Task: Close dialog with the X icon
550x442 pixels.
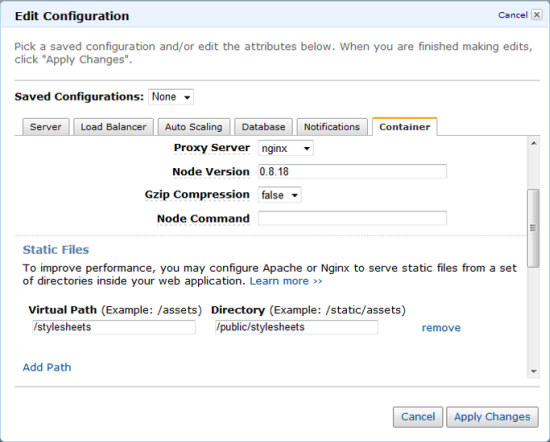Action: click(537, 15)
